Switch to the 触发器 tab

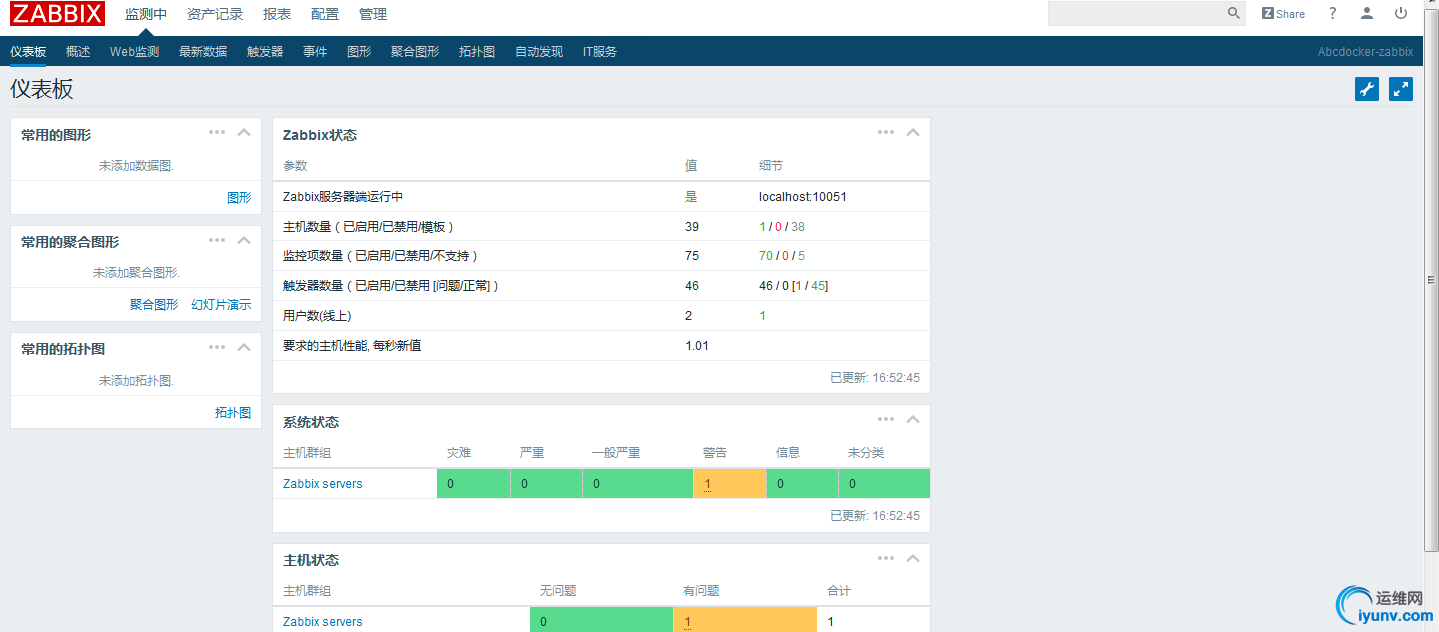tap(265, 52)
